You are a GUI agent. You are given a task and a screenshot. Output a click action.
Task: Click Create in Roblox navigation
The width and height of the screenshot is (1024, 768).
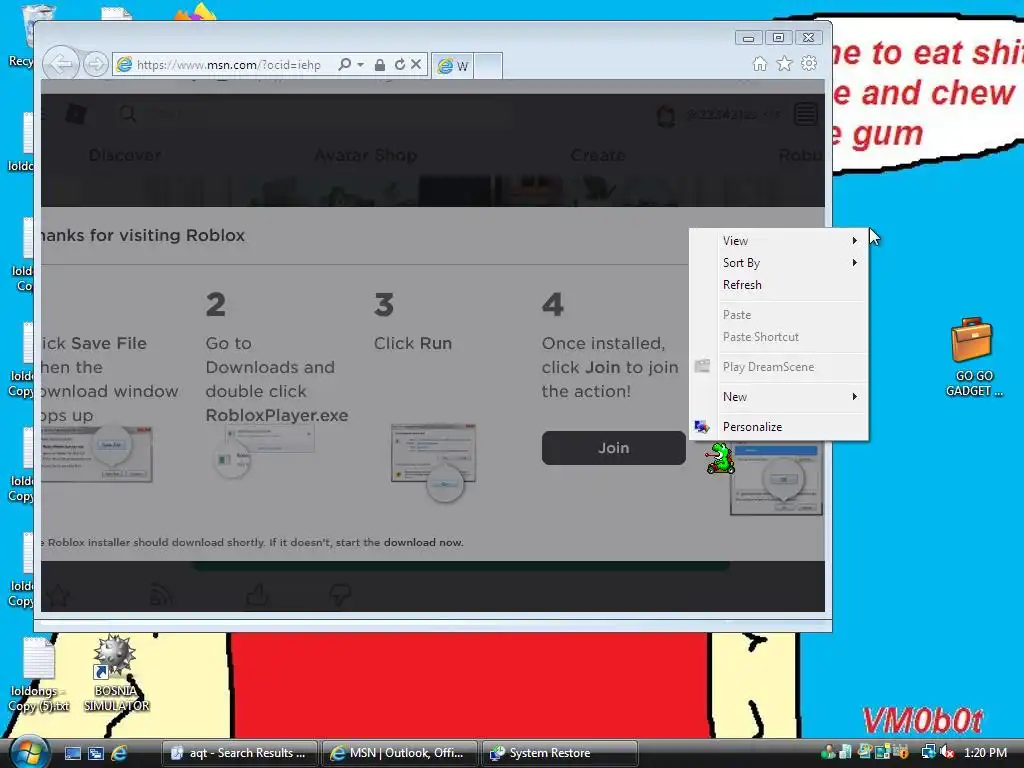tap(598, 155)
